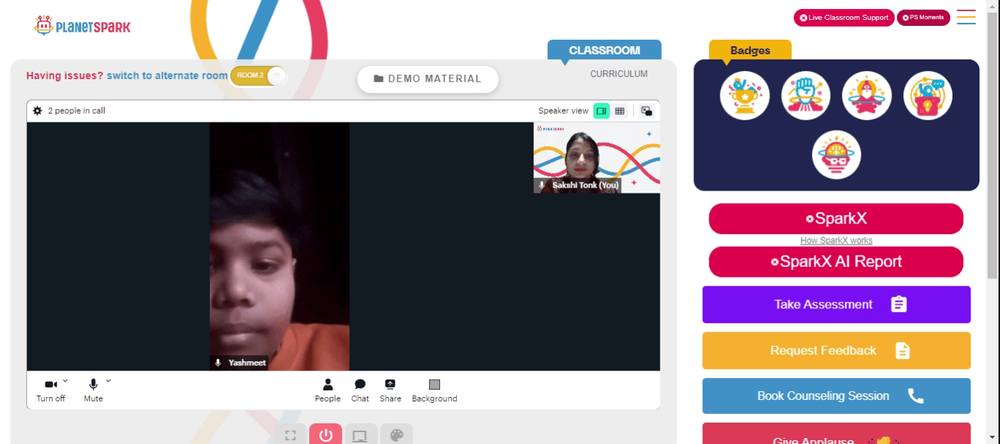The height and width of the screenshot is (444, 1000).
Task: Click the PlanetSpark logo
Action: [82, 26]
